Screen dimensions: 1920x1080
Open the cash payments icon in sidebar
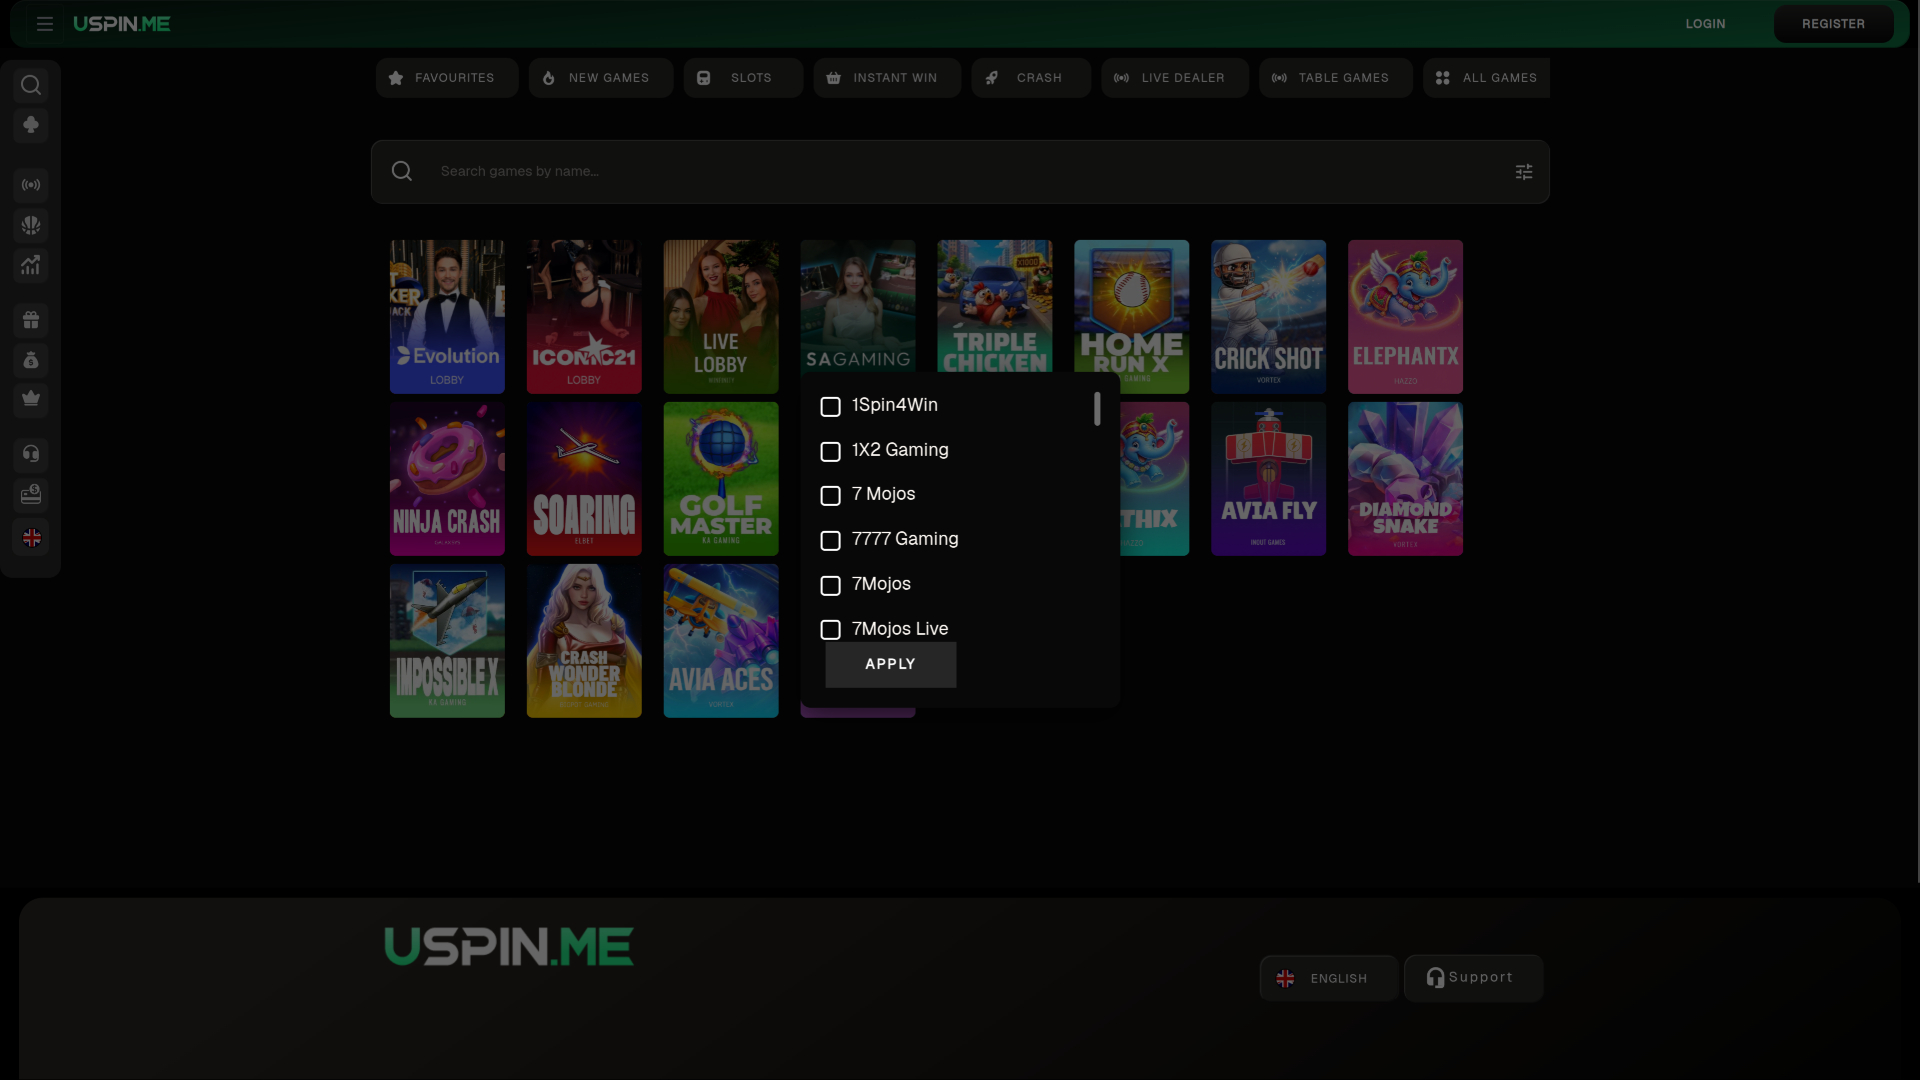pos(31,494)
